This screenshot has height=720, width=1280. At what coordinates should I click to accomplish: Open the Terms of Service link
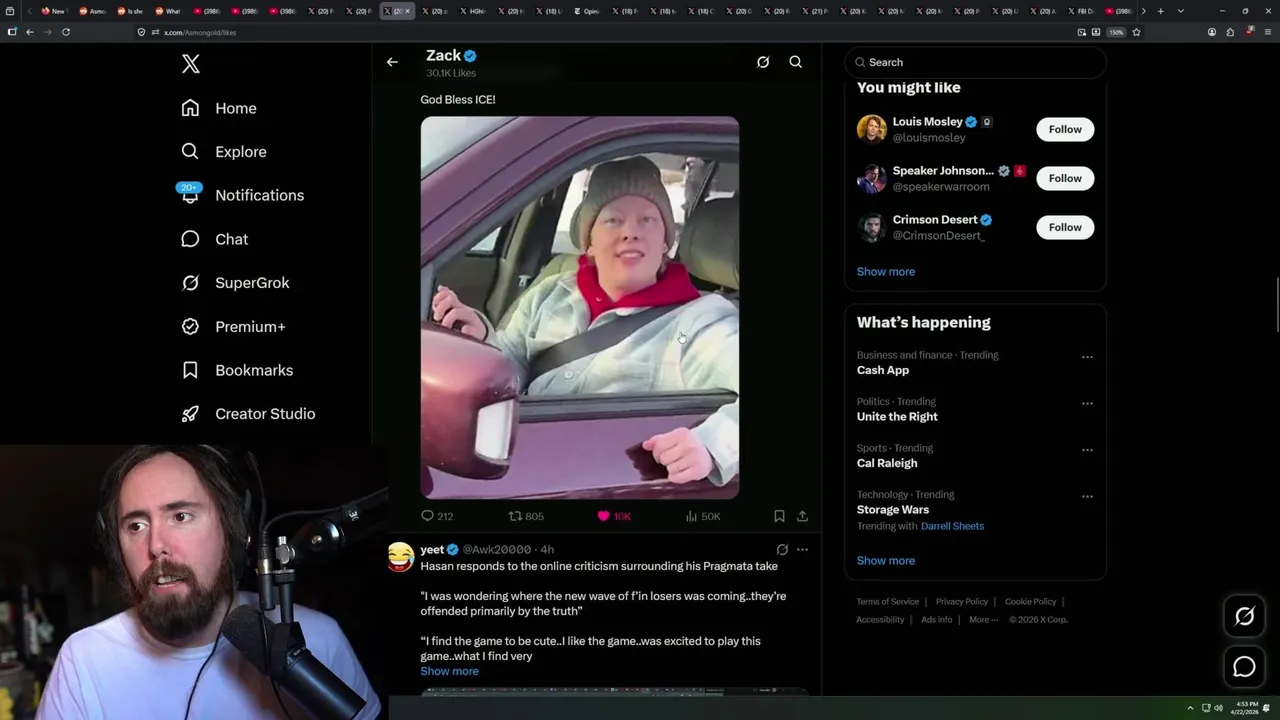(888, 602)
